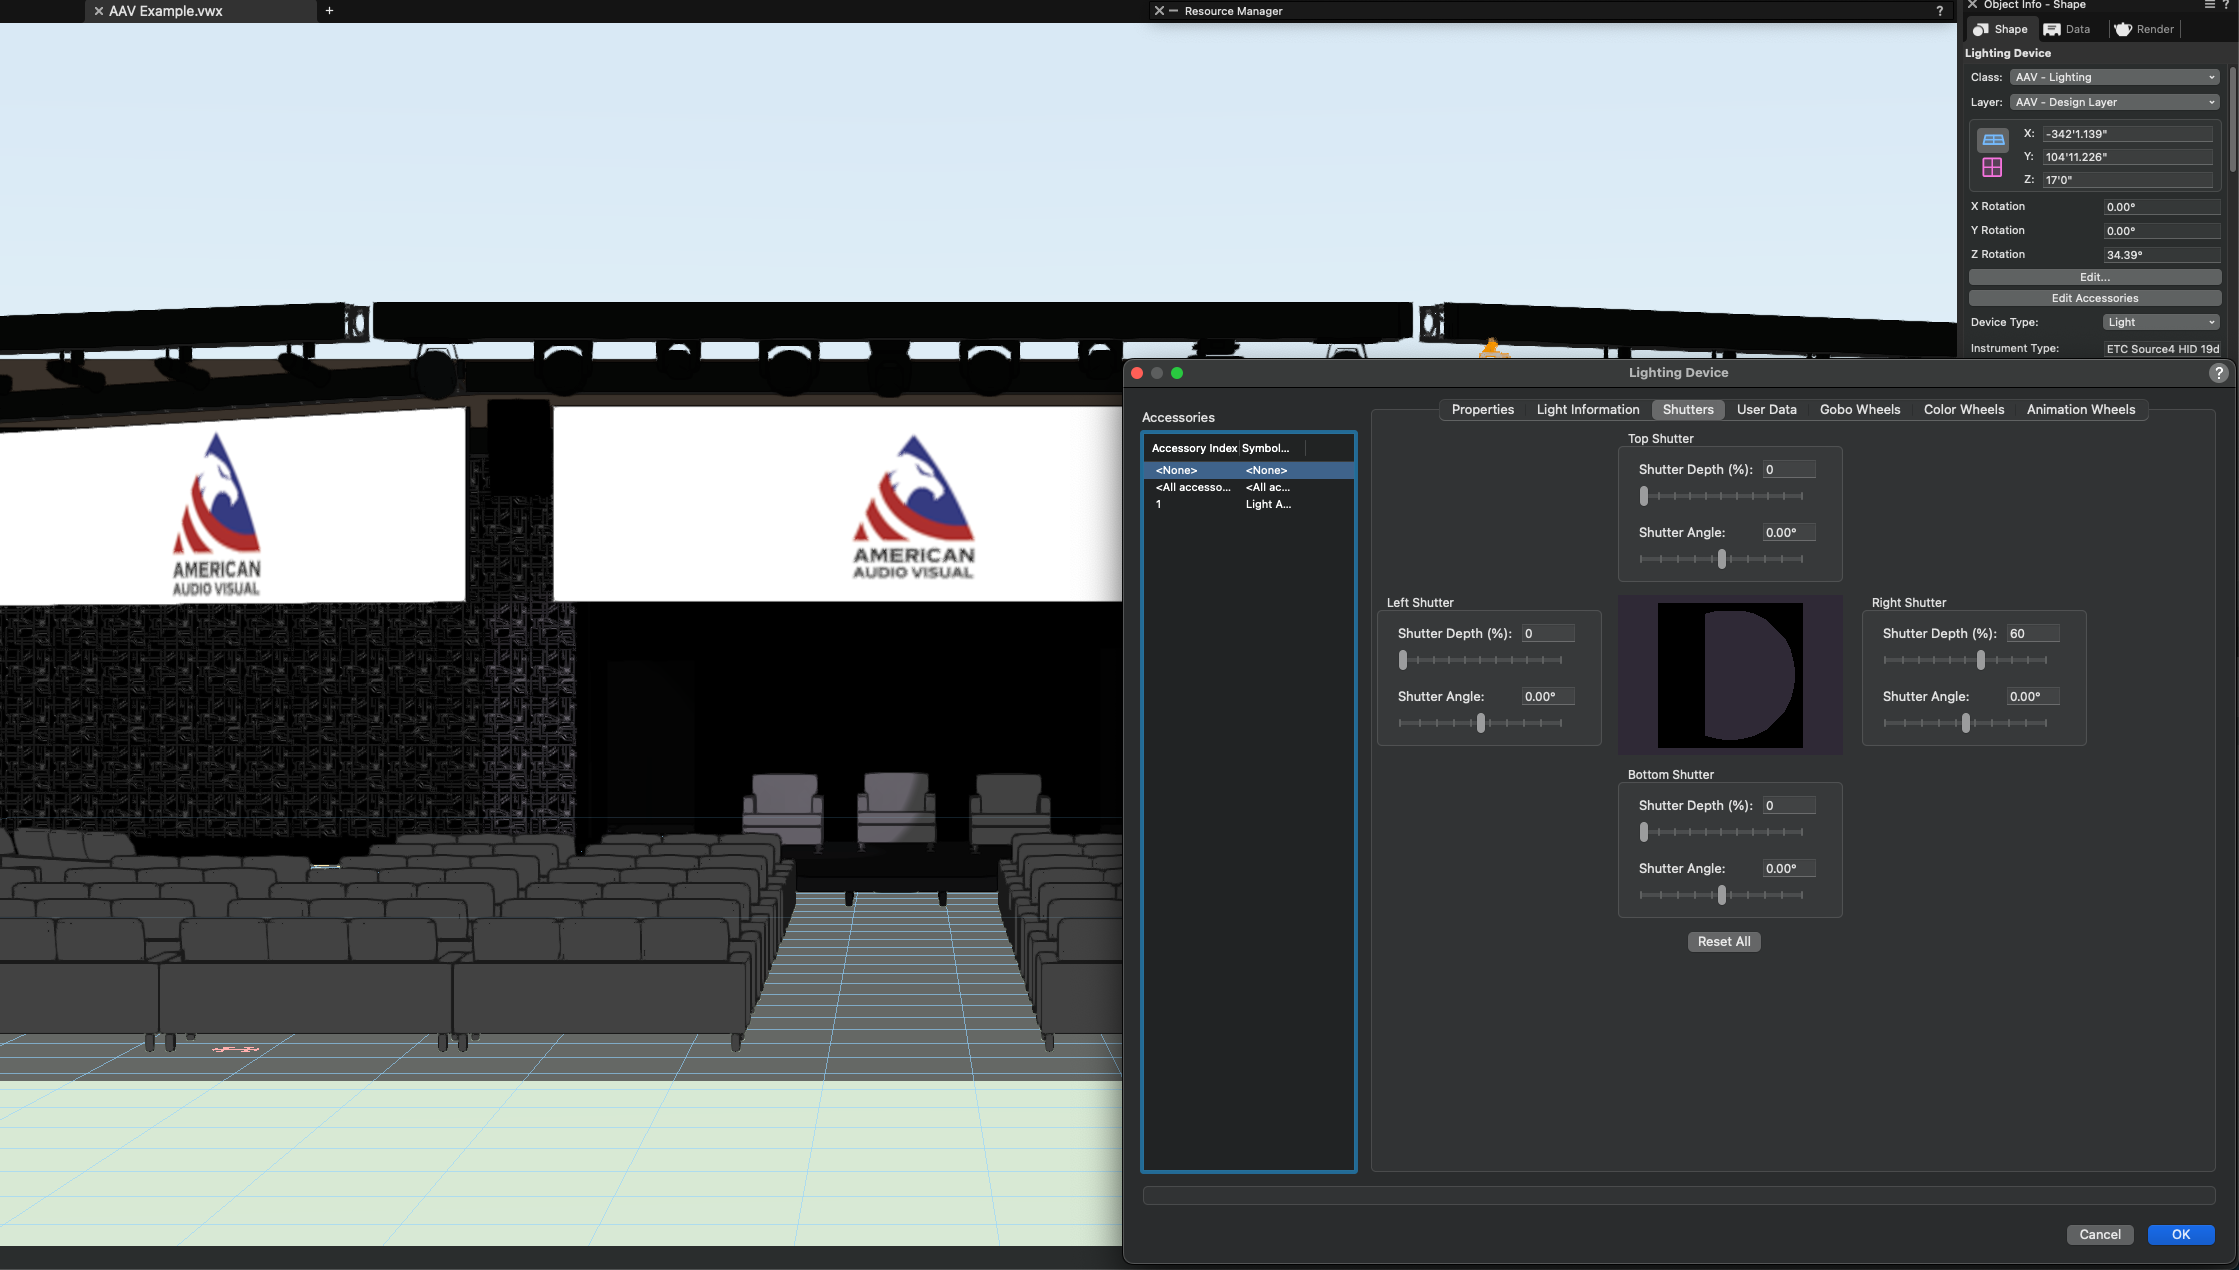
Task: Select the blue 3D plane mode icon
Action: click(x=1993, y=140)
